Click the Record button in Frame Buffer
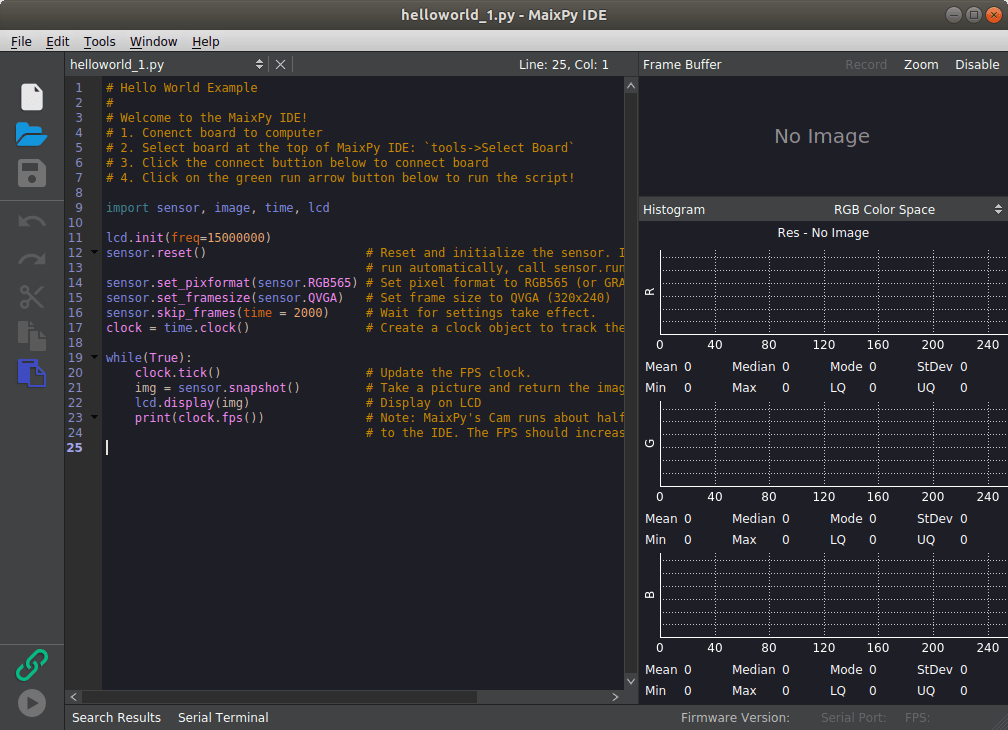This screenshot has height=730, width=1008. (865, 64)
